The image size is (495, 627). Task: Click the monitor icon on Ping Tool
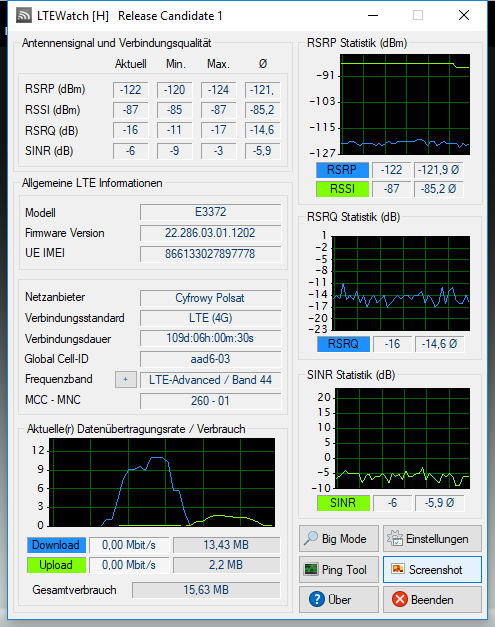click(x=311, y=569)
